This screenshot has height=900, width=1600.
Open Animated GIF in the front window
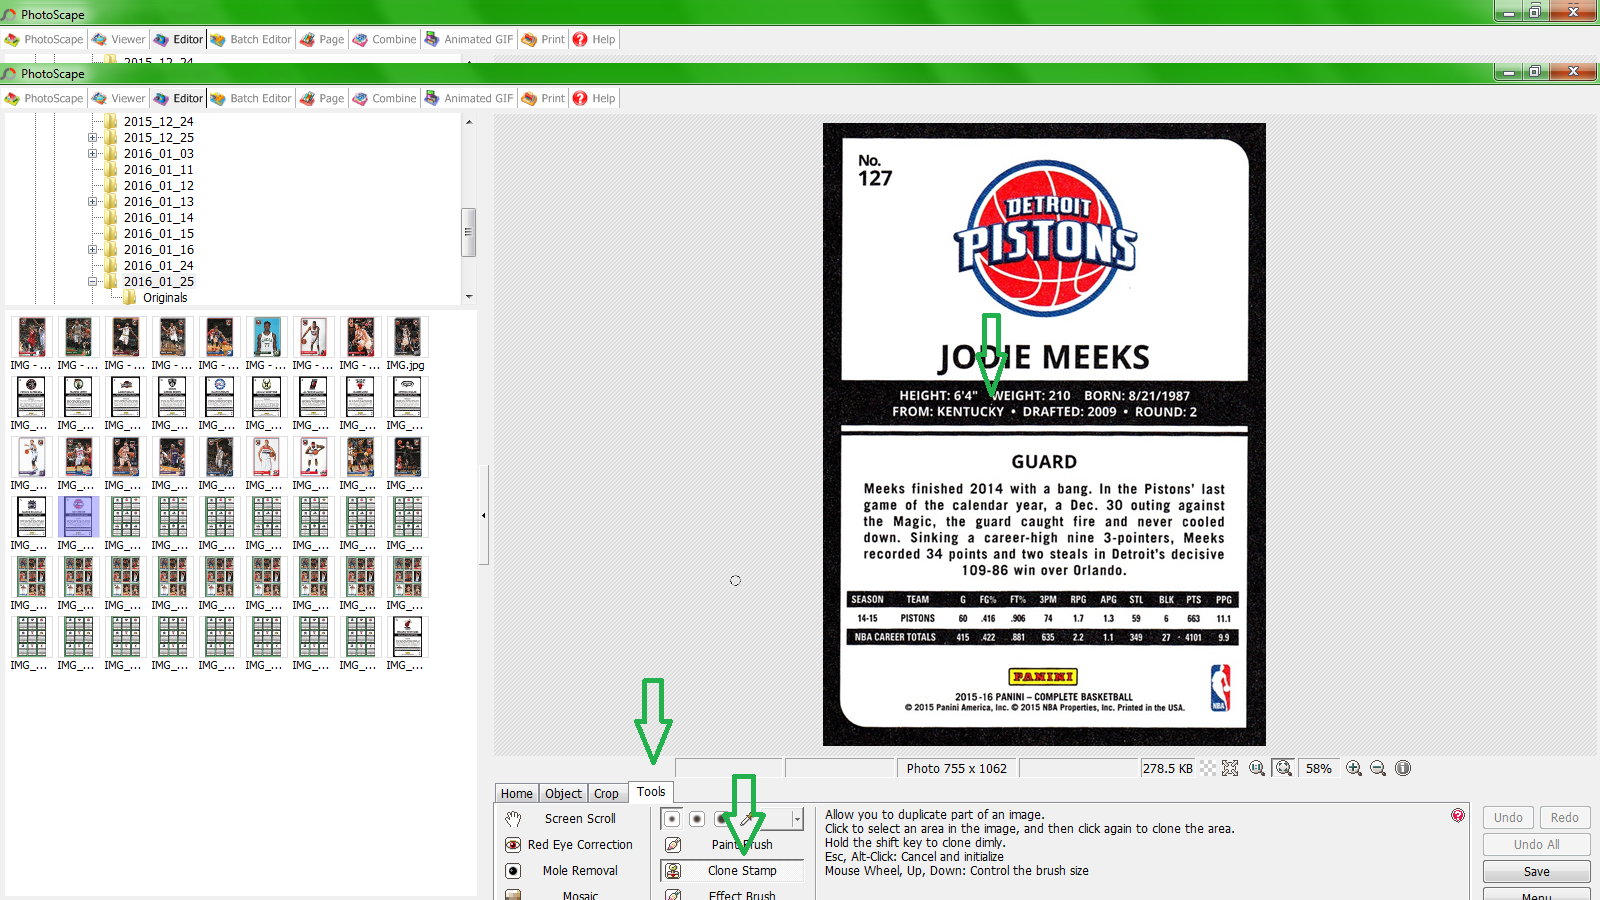coord(469,98)
